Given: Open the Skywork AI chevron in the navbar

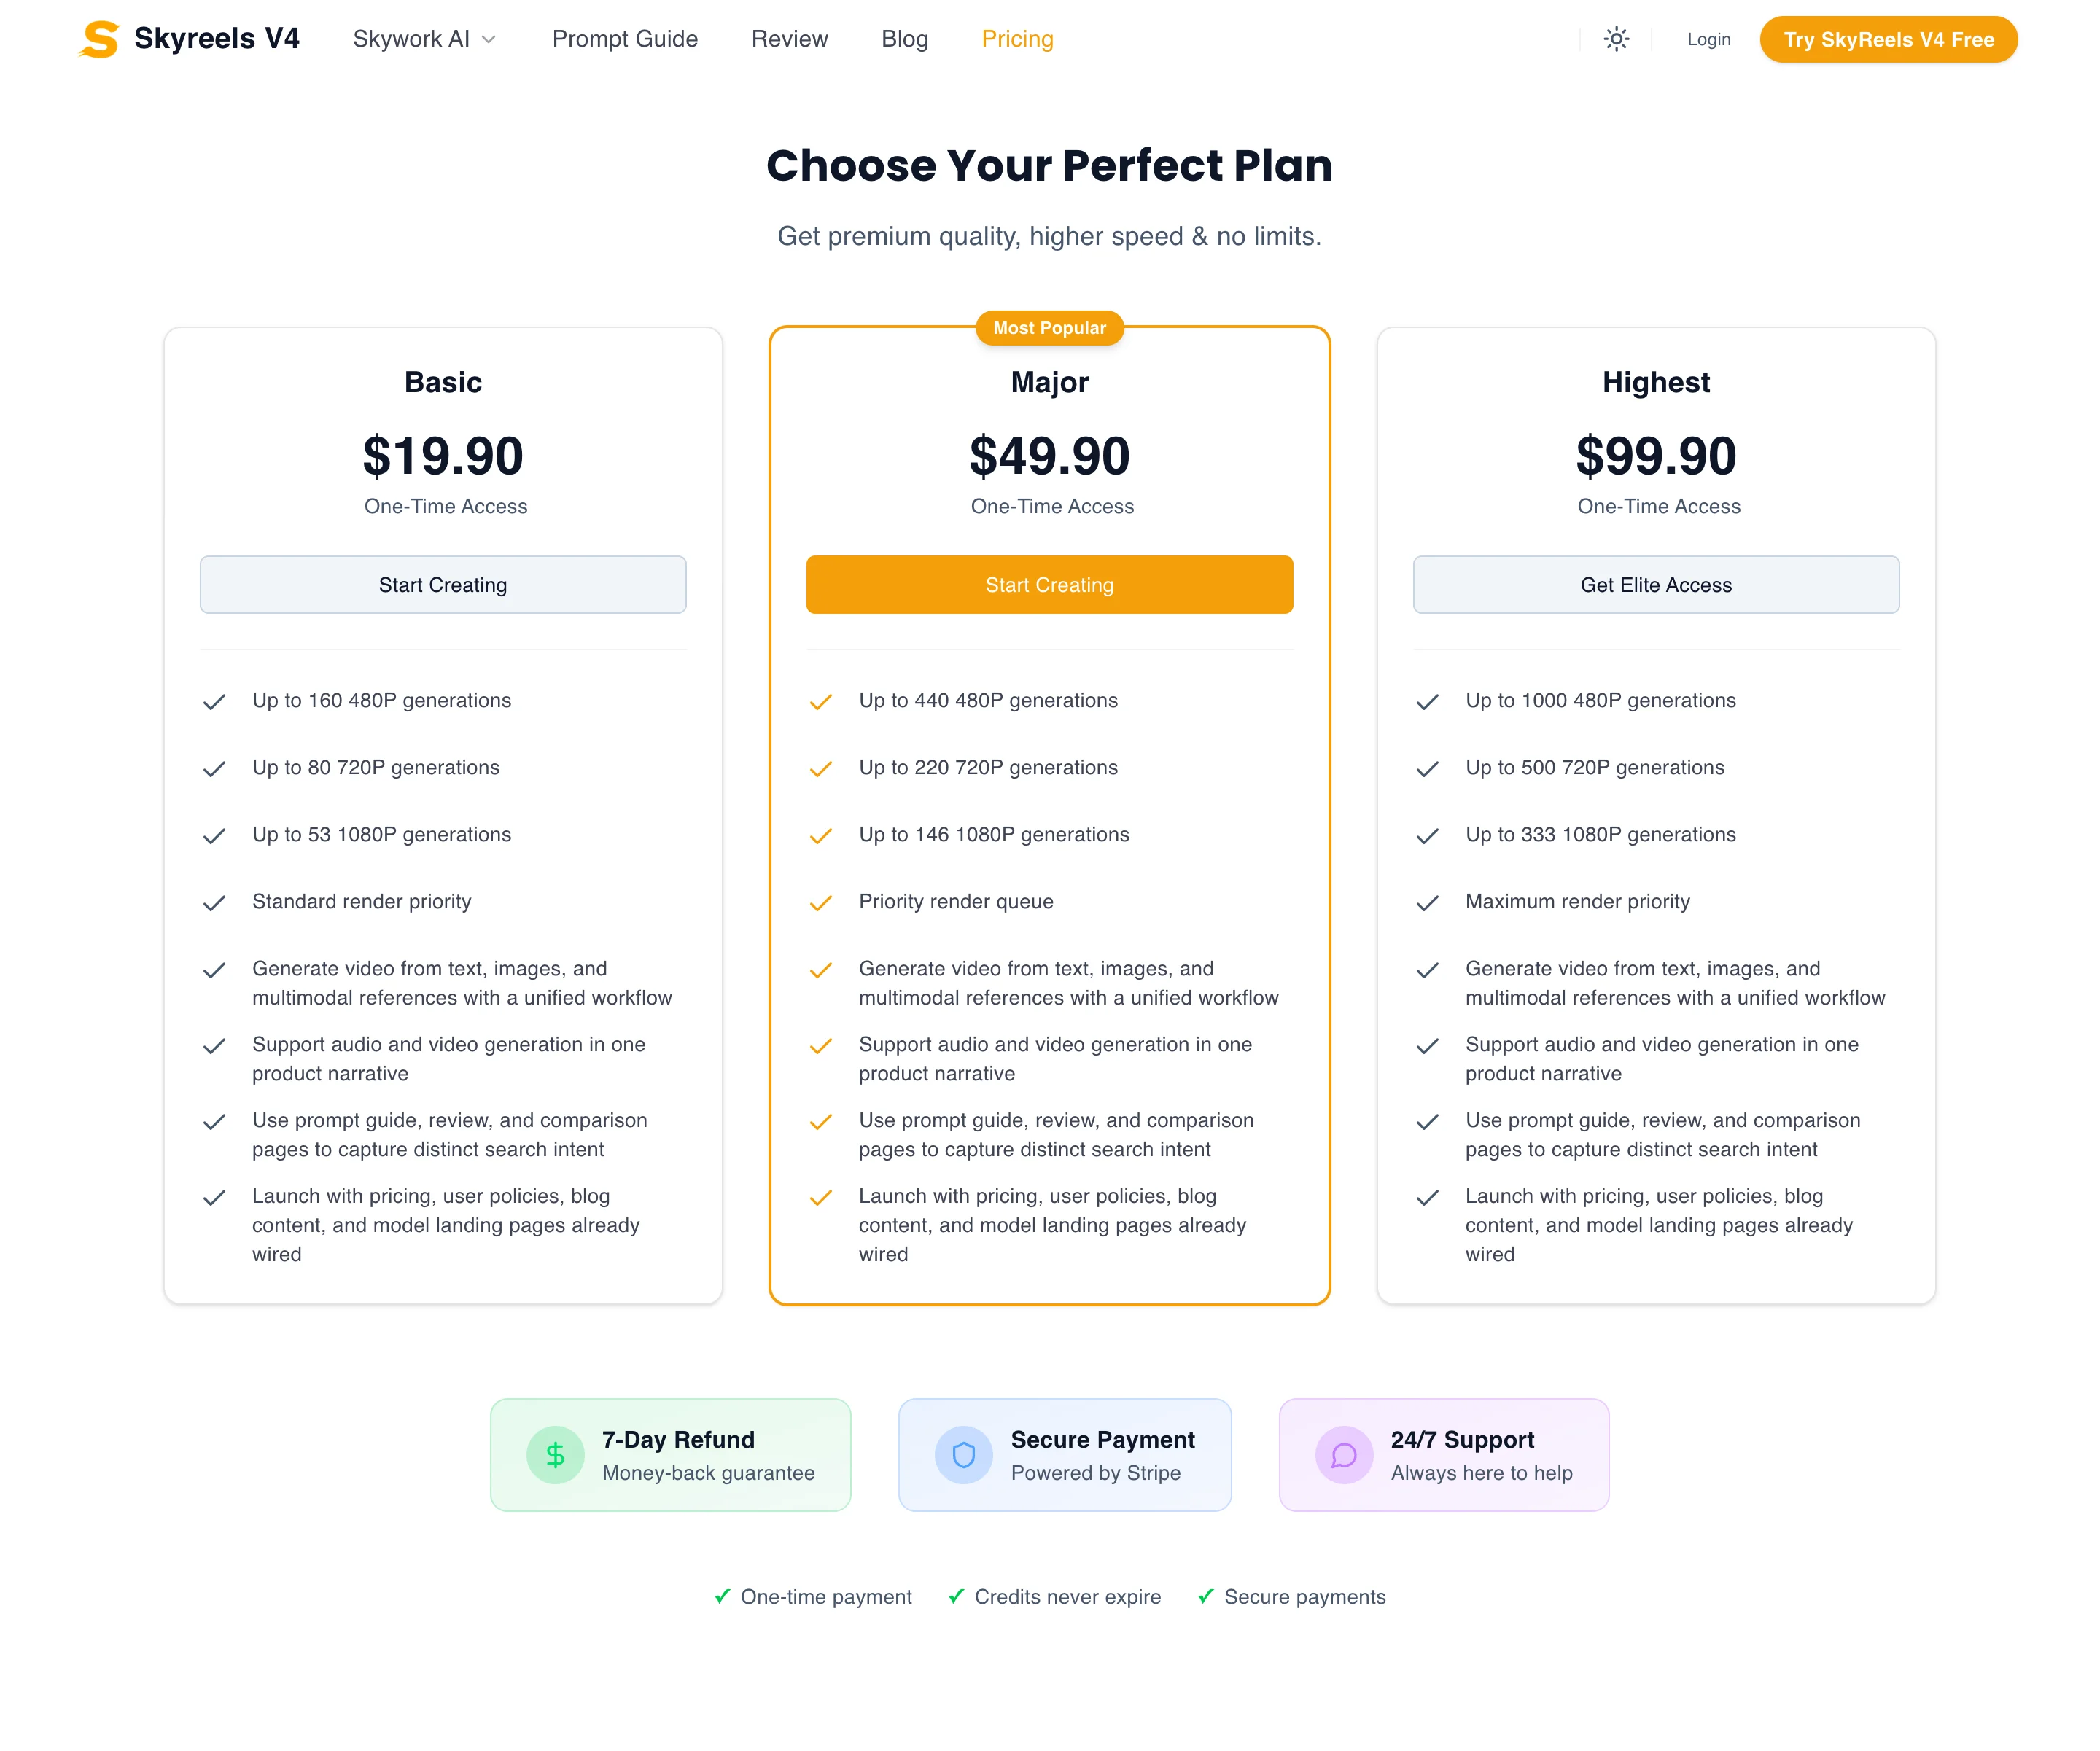Looking at the screenshot, I should (489, 40).
